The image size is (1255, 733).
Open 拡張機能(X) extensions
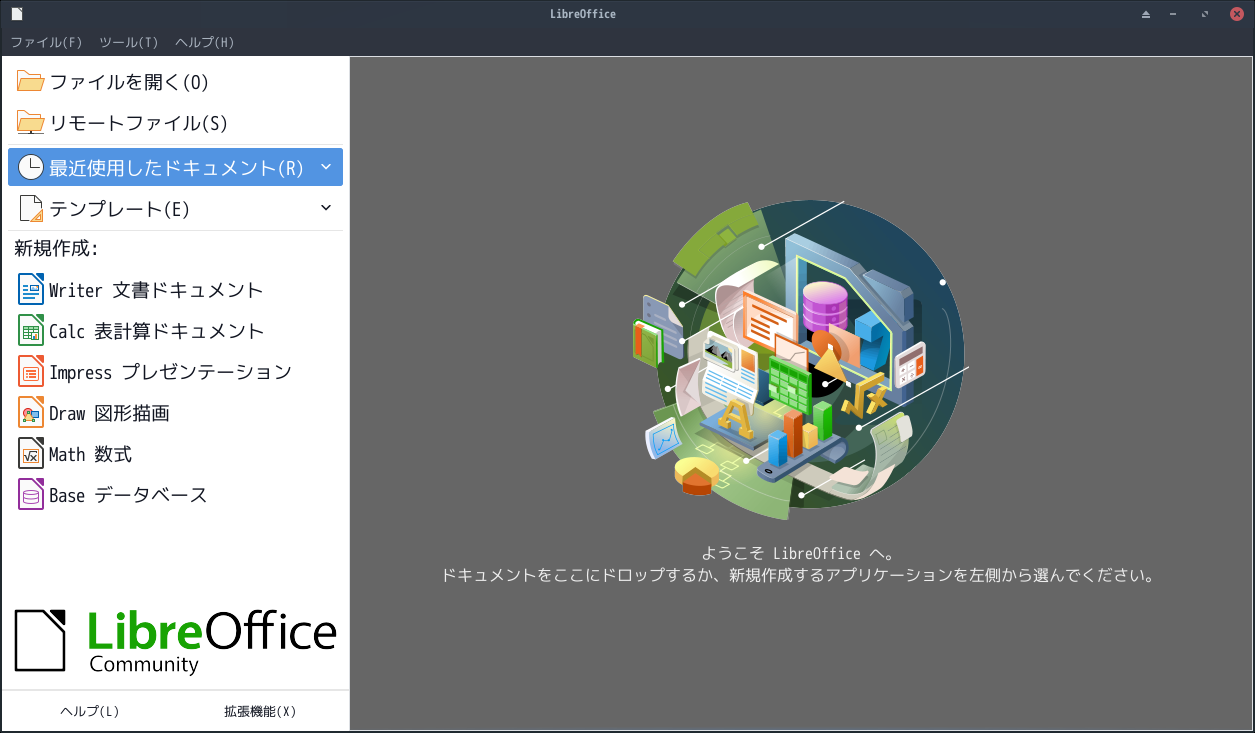260,711
